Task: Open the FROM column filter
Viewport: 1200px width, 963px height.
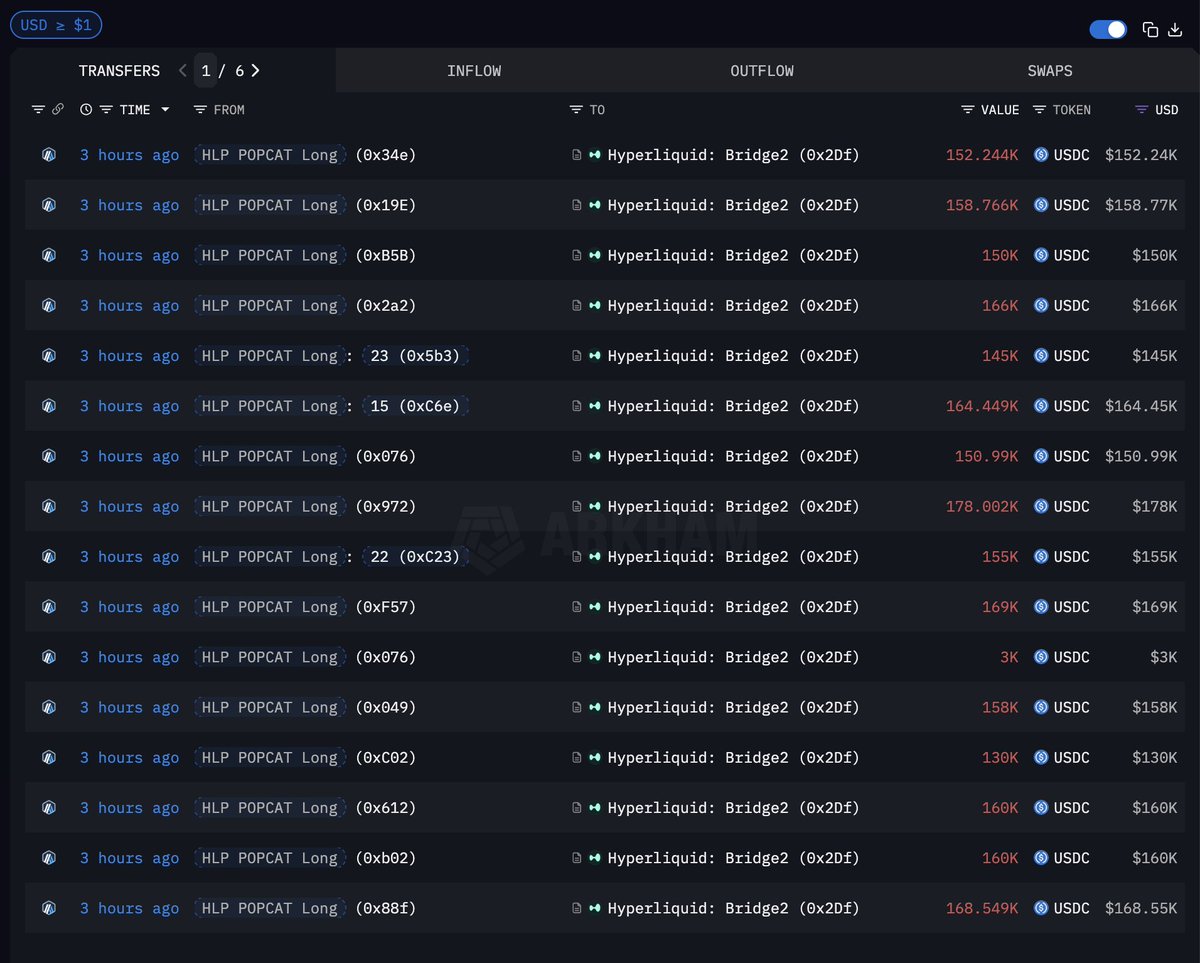Action: pos(200,110)
